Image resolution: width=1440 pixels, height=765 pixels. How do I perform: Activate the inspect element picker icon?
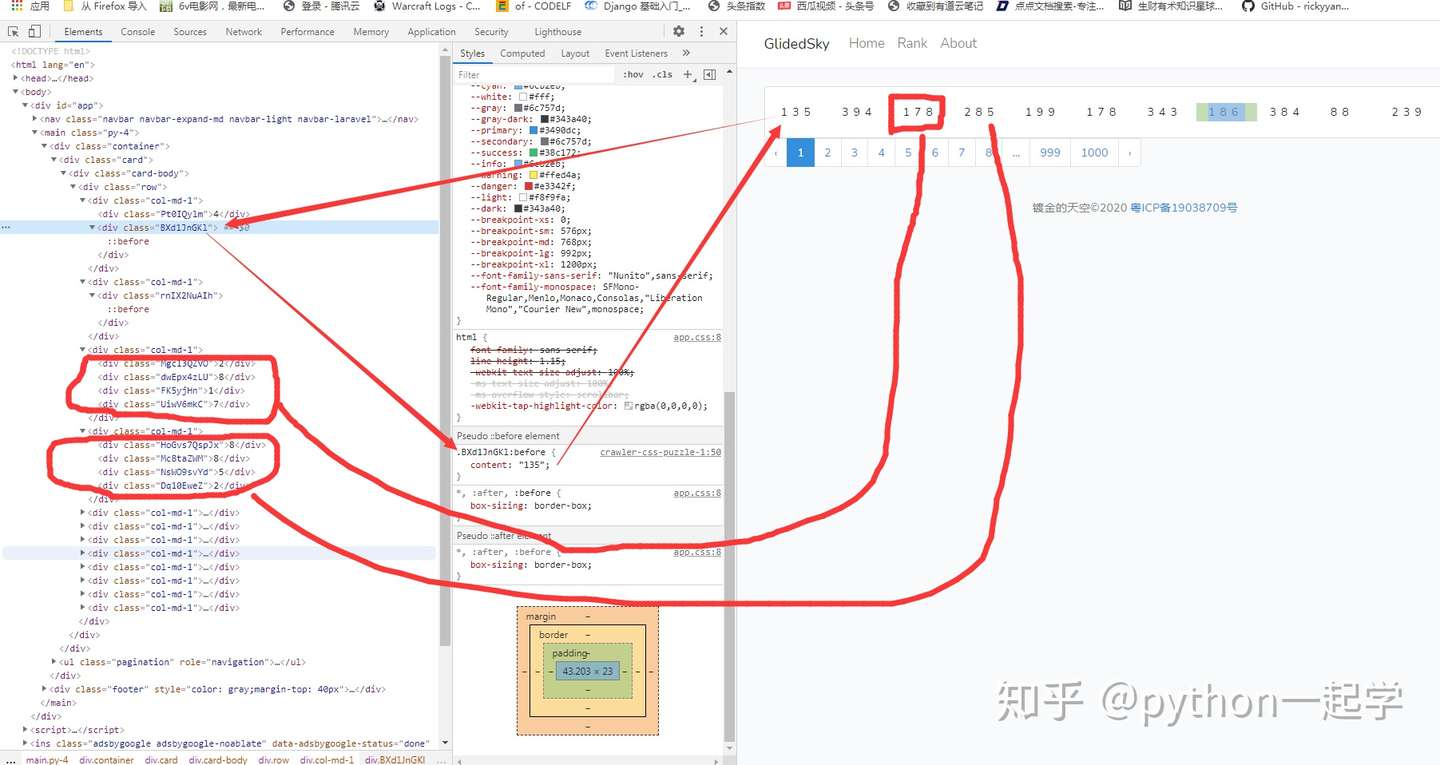click(13, 32)
